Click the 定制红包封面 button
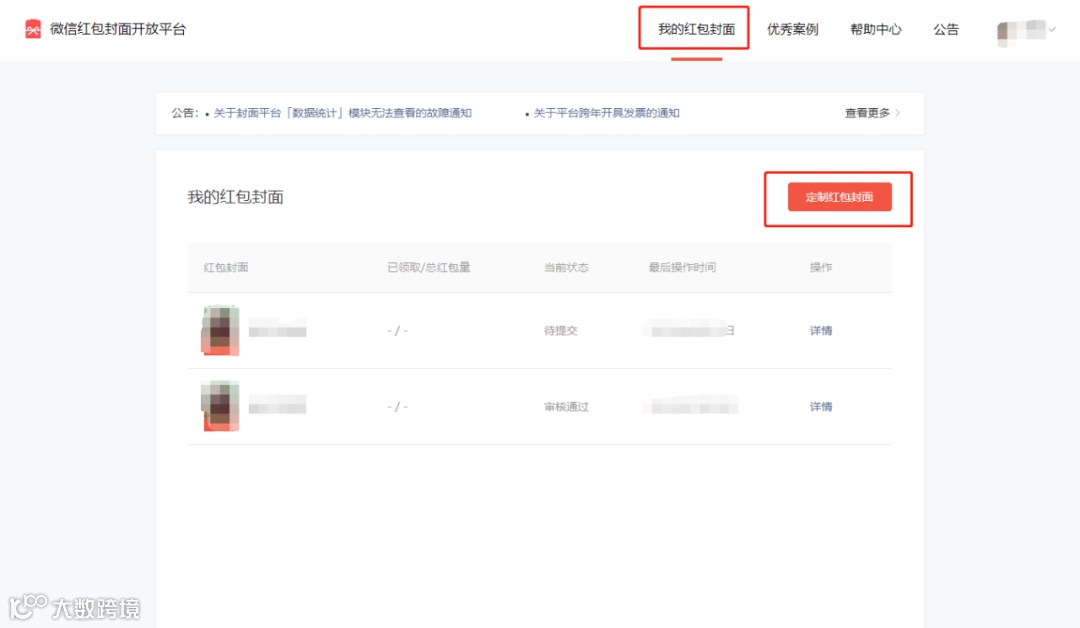This screenshot has width=1080, height=628. (x=840, y=197)
